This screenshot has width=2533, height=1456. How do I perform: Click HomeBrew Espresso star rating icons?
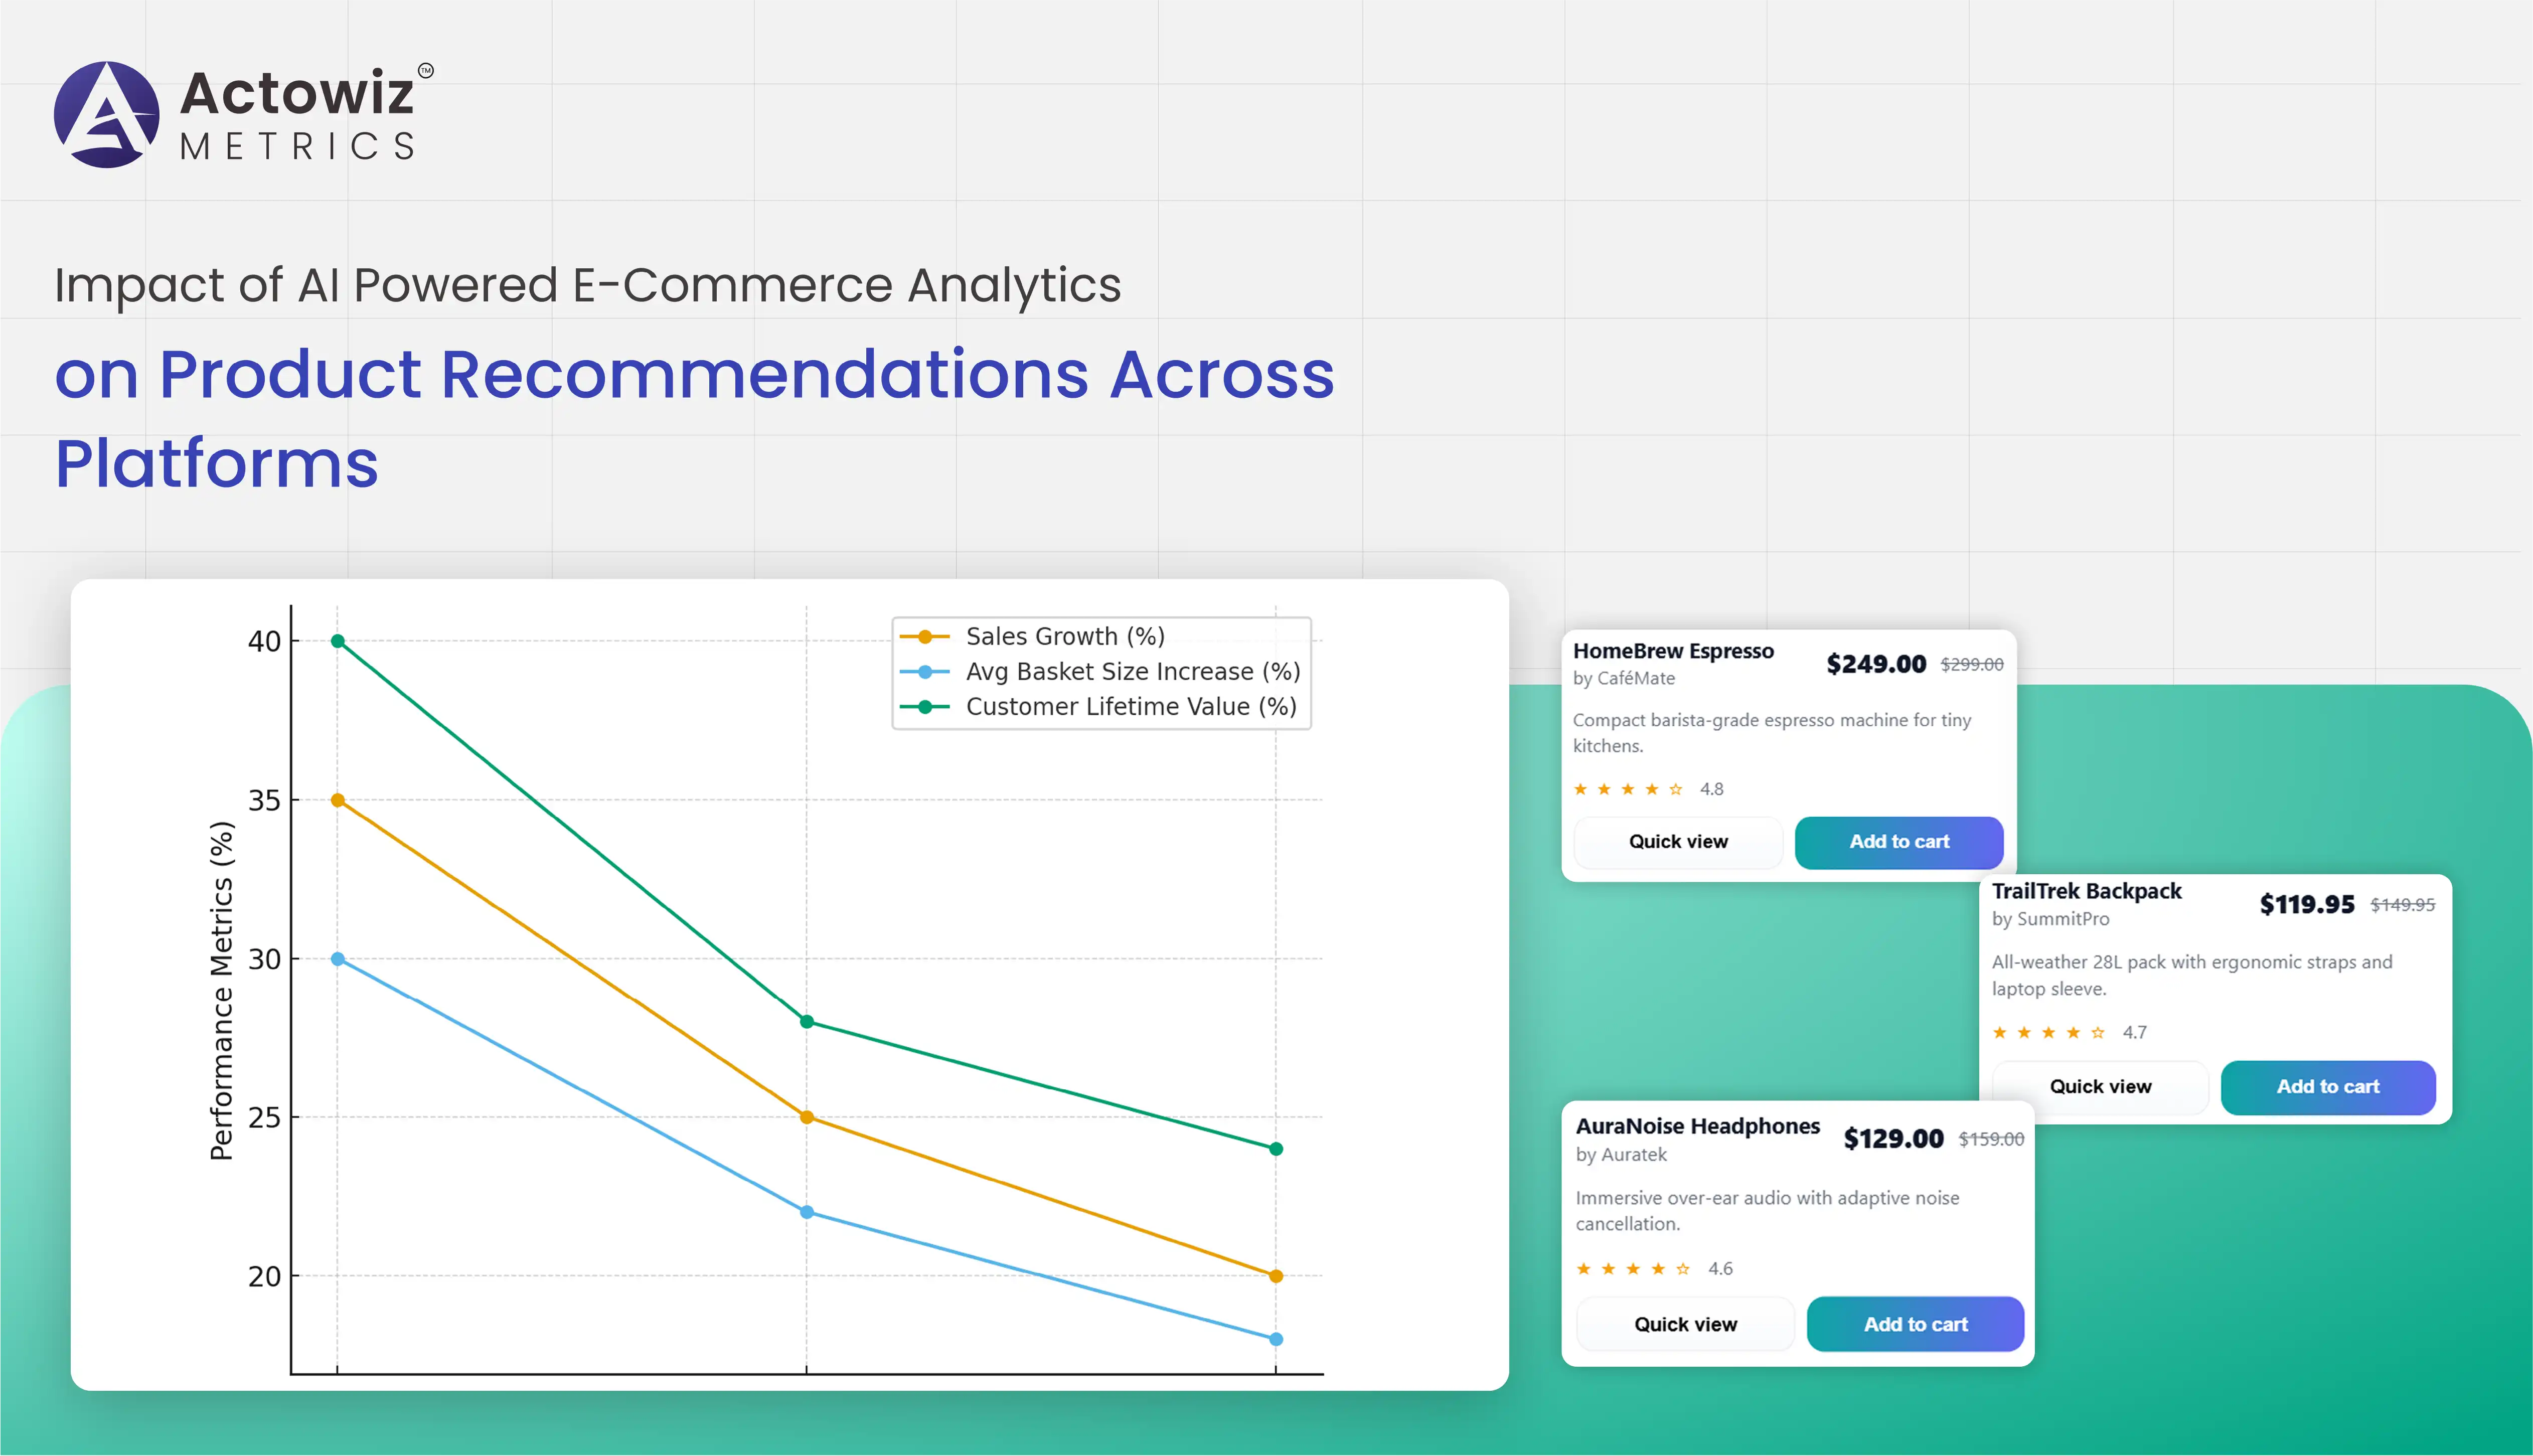click(x=1627, y=790)
